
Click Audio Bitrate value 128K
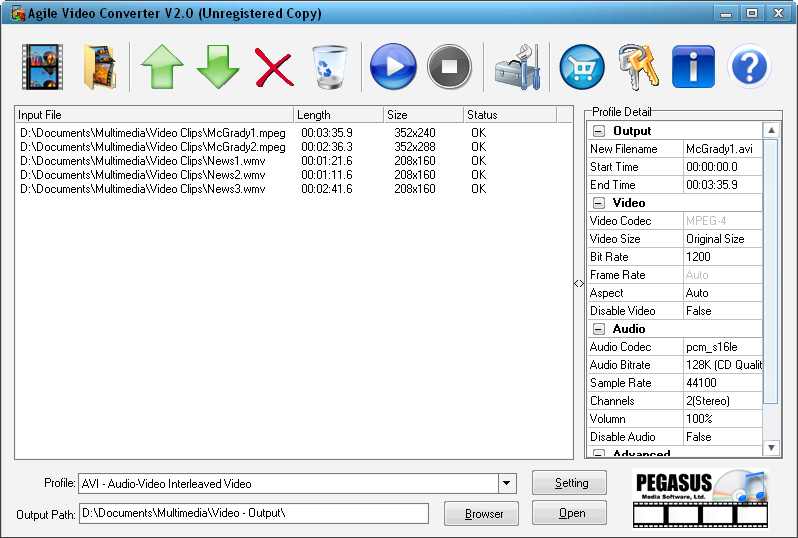tap(723, 365)
